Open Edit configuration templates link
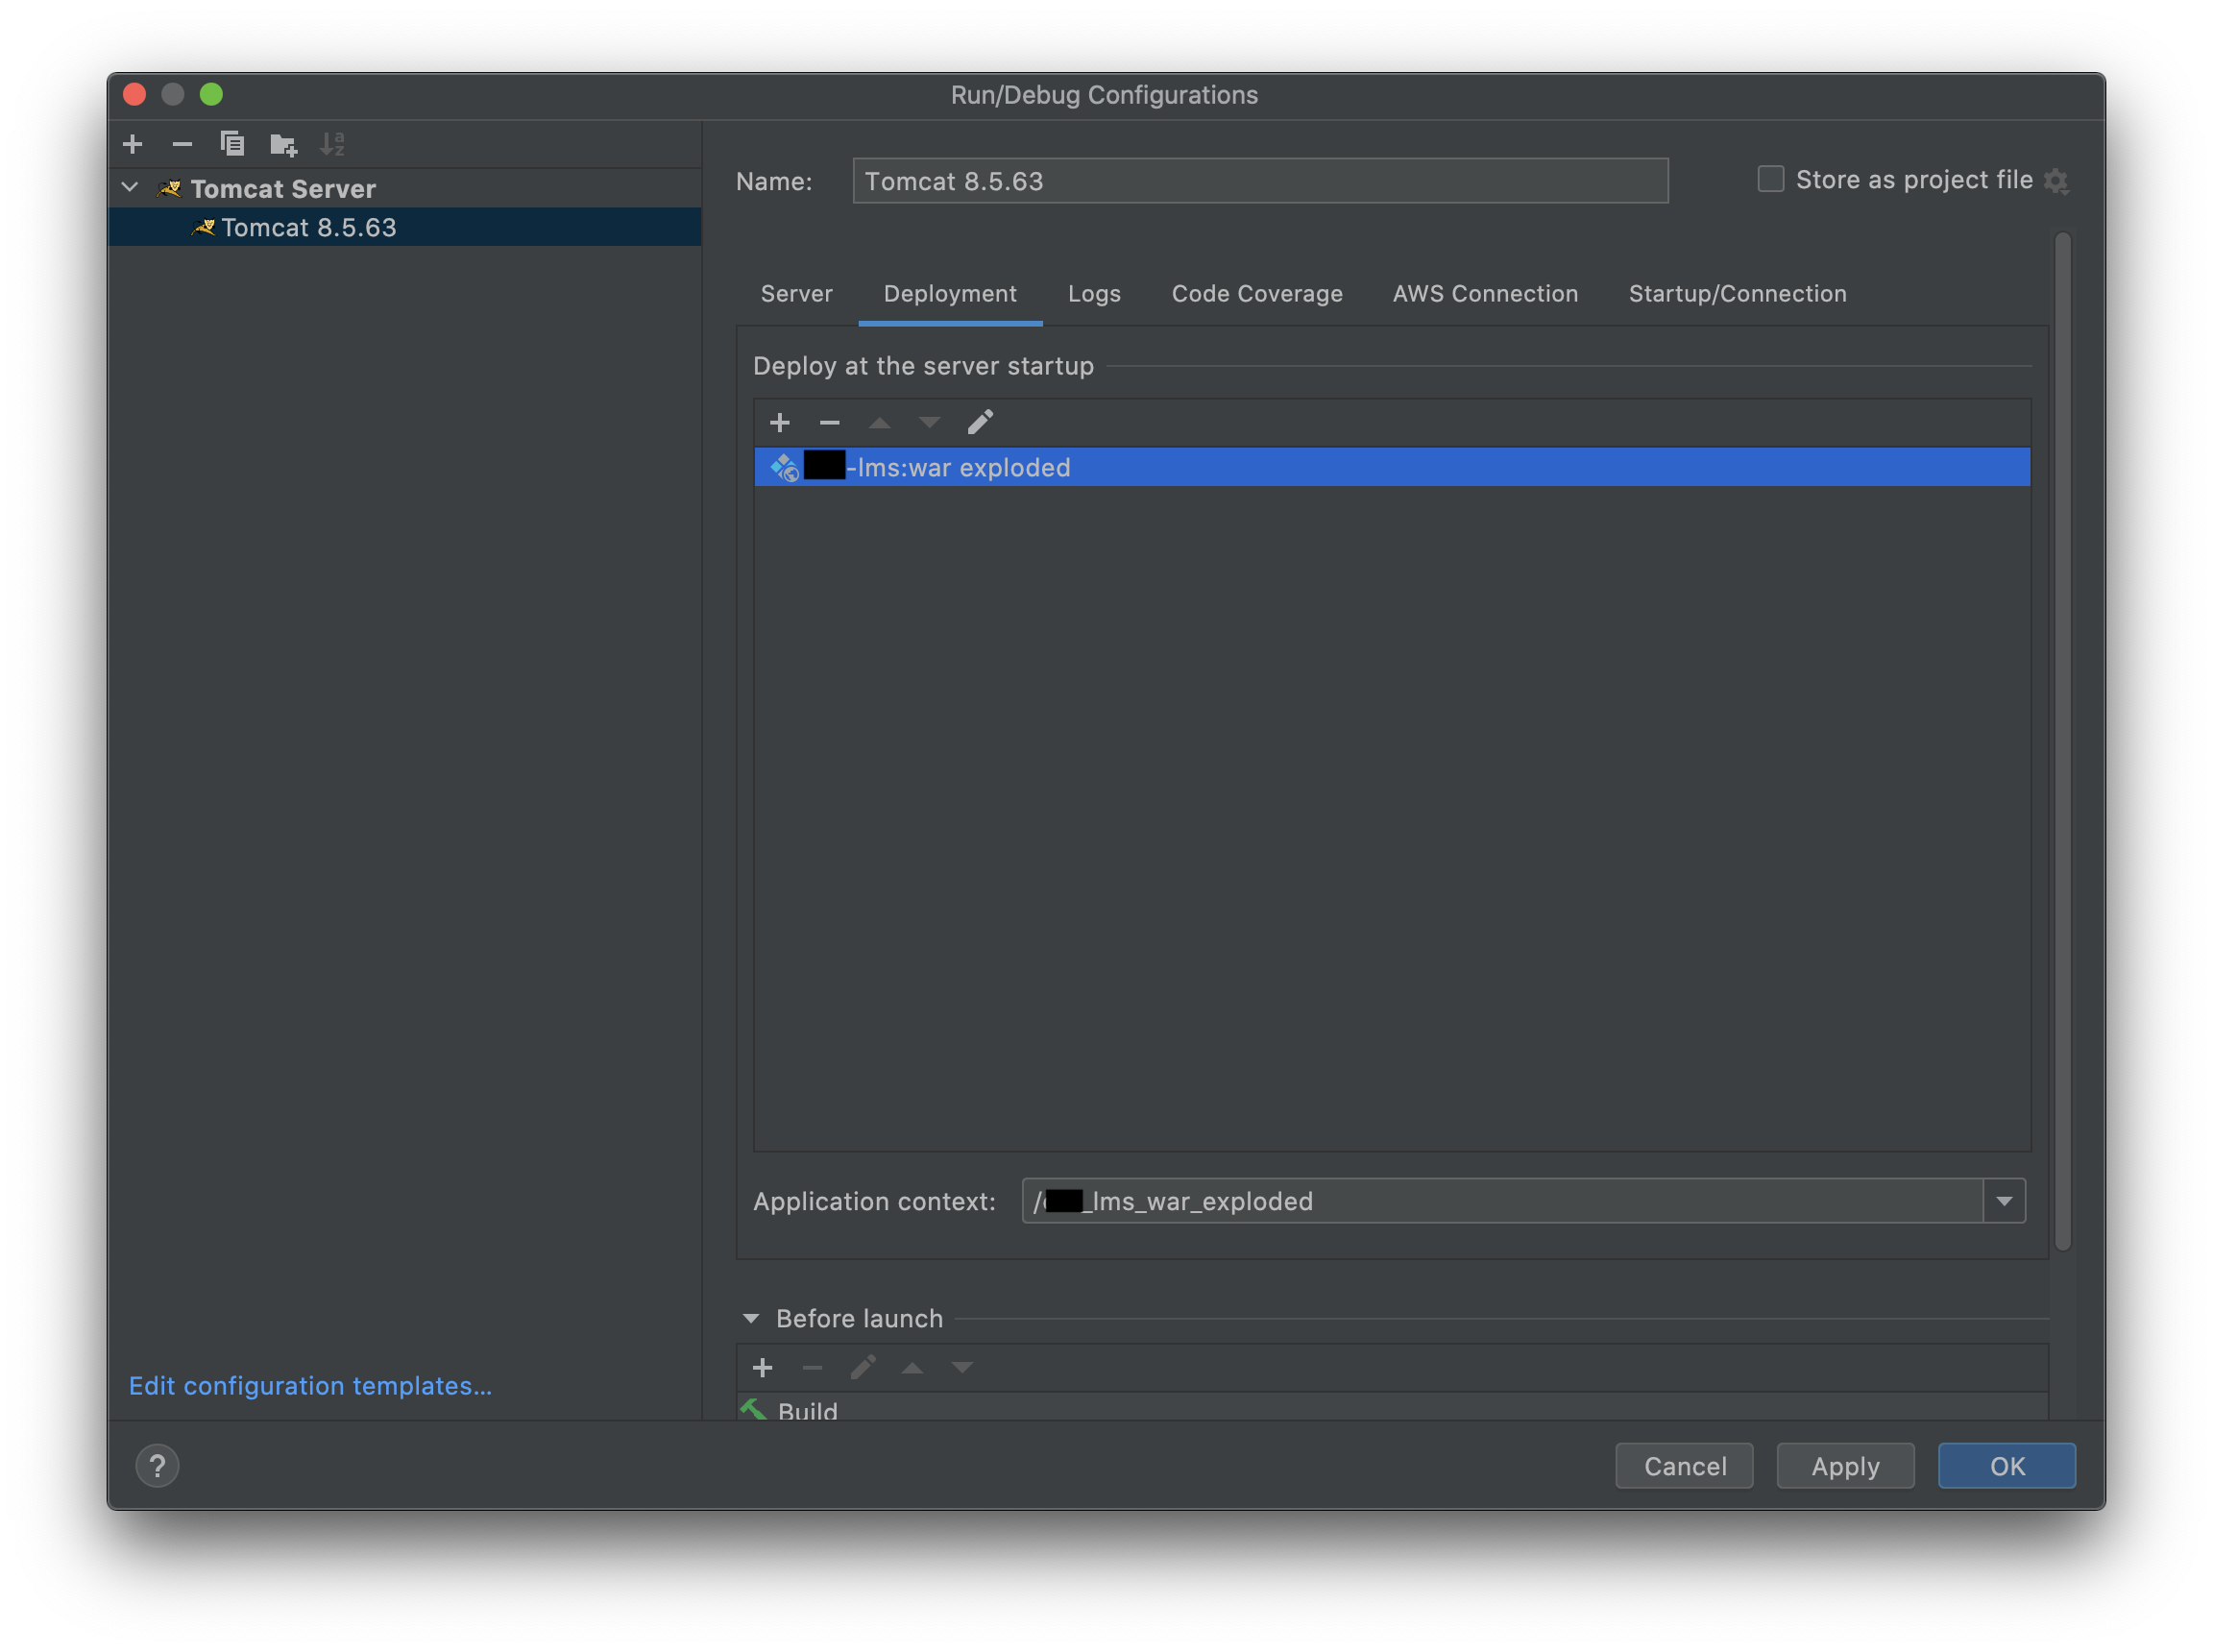The height and width of the screenshot is (1652, 2213). pyautogui.click(x=310, y=1386)
